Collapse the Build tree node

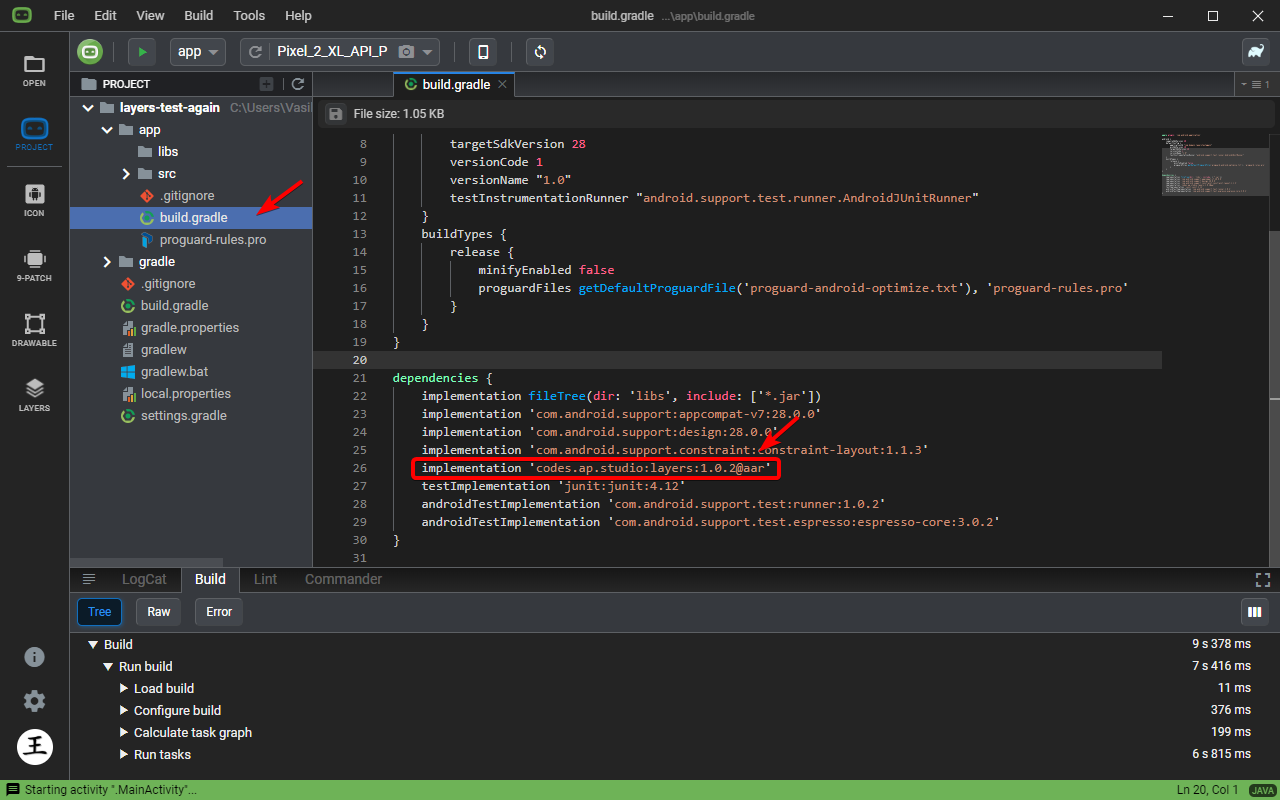[x=93, y=645]
